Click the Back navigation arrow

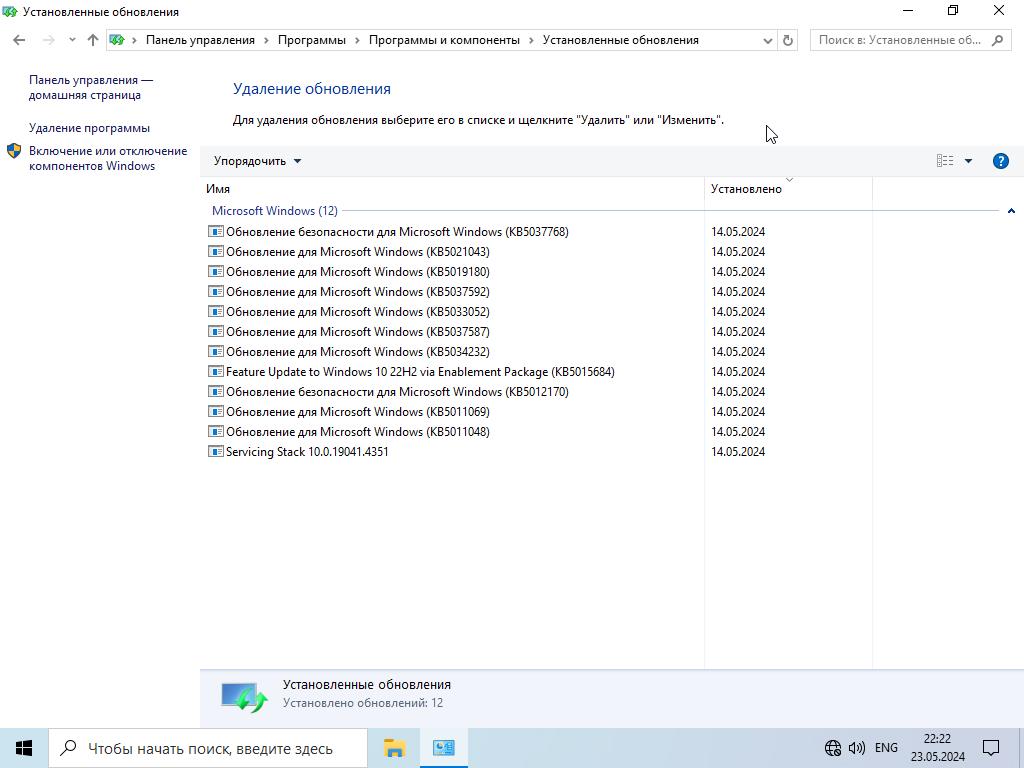pos(19,40)
